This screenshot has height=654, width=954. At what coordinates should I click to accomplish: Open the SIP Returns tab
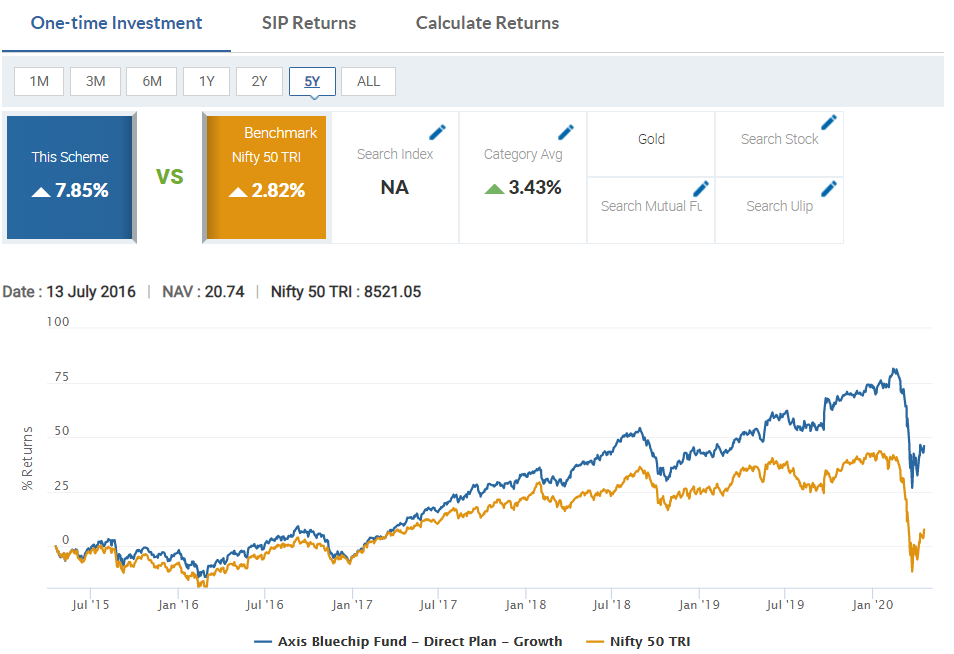[x=309, y=23]
